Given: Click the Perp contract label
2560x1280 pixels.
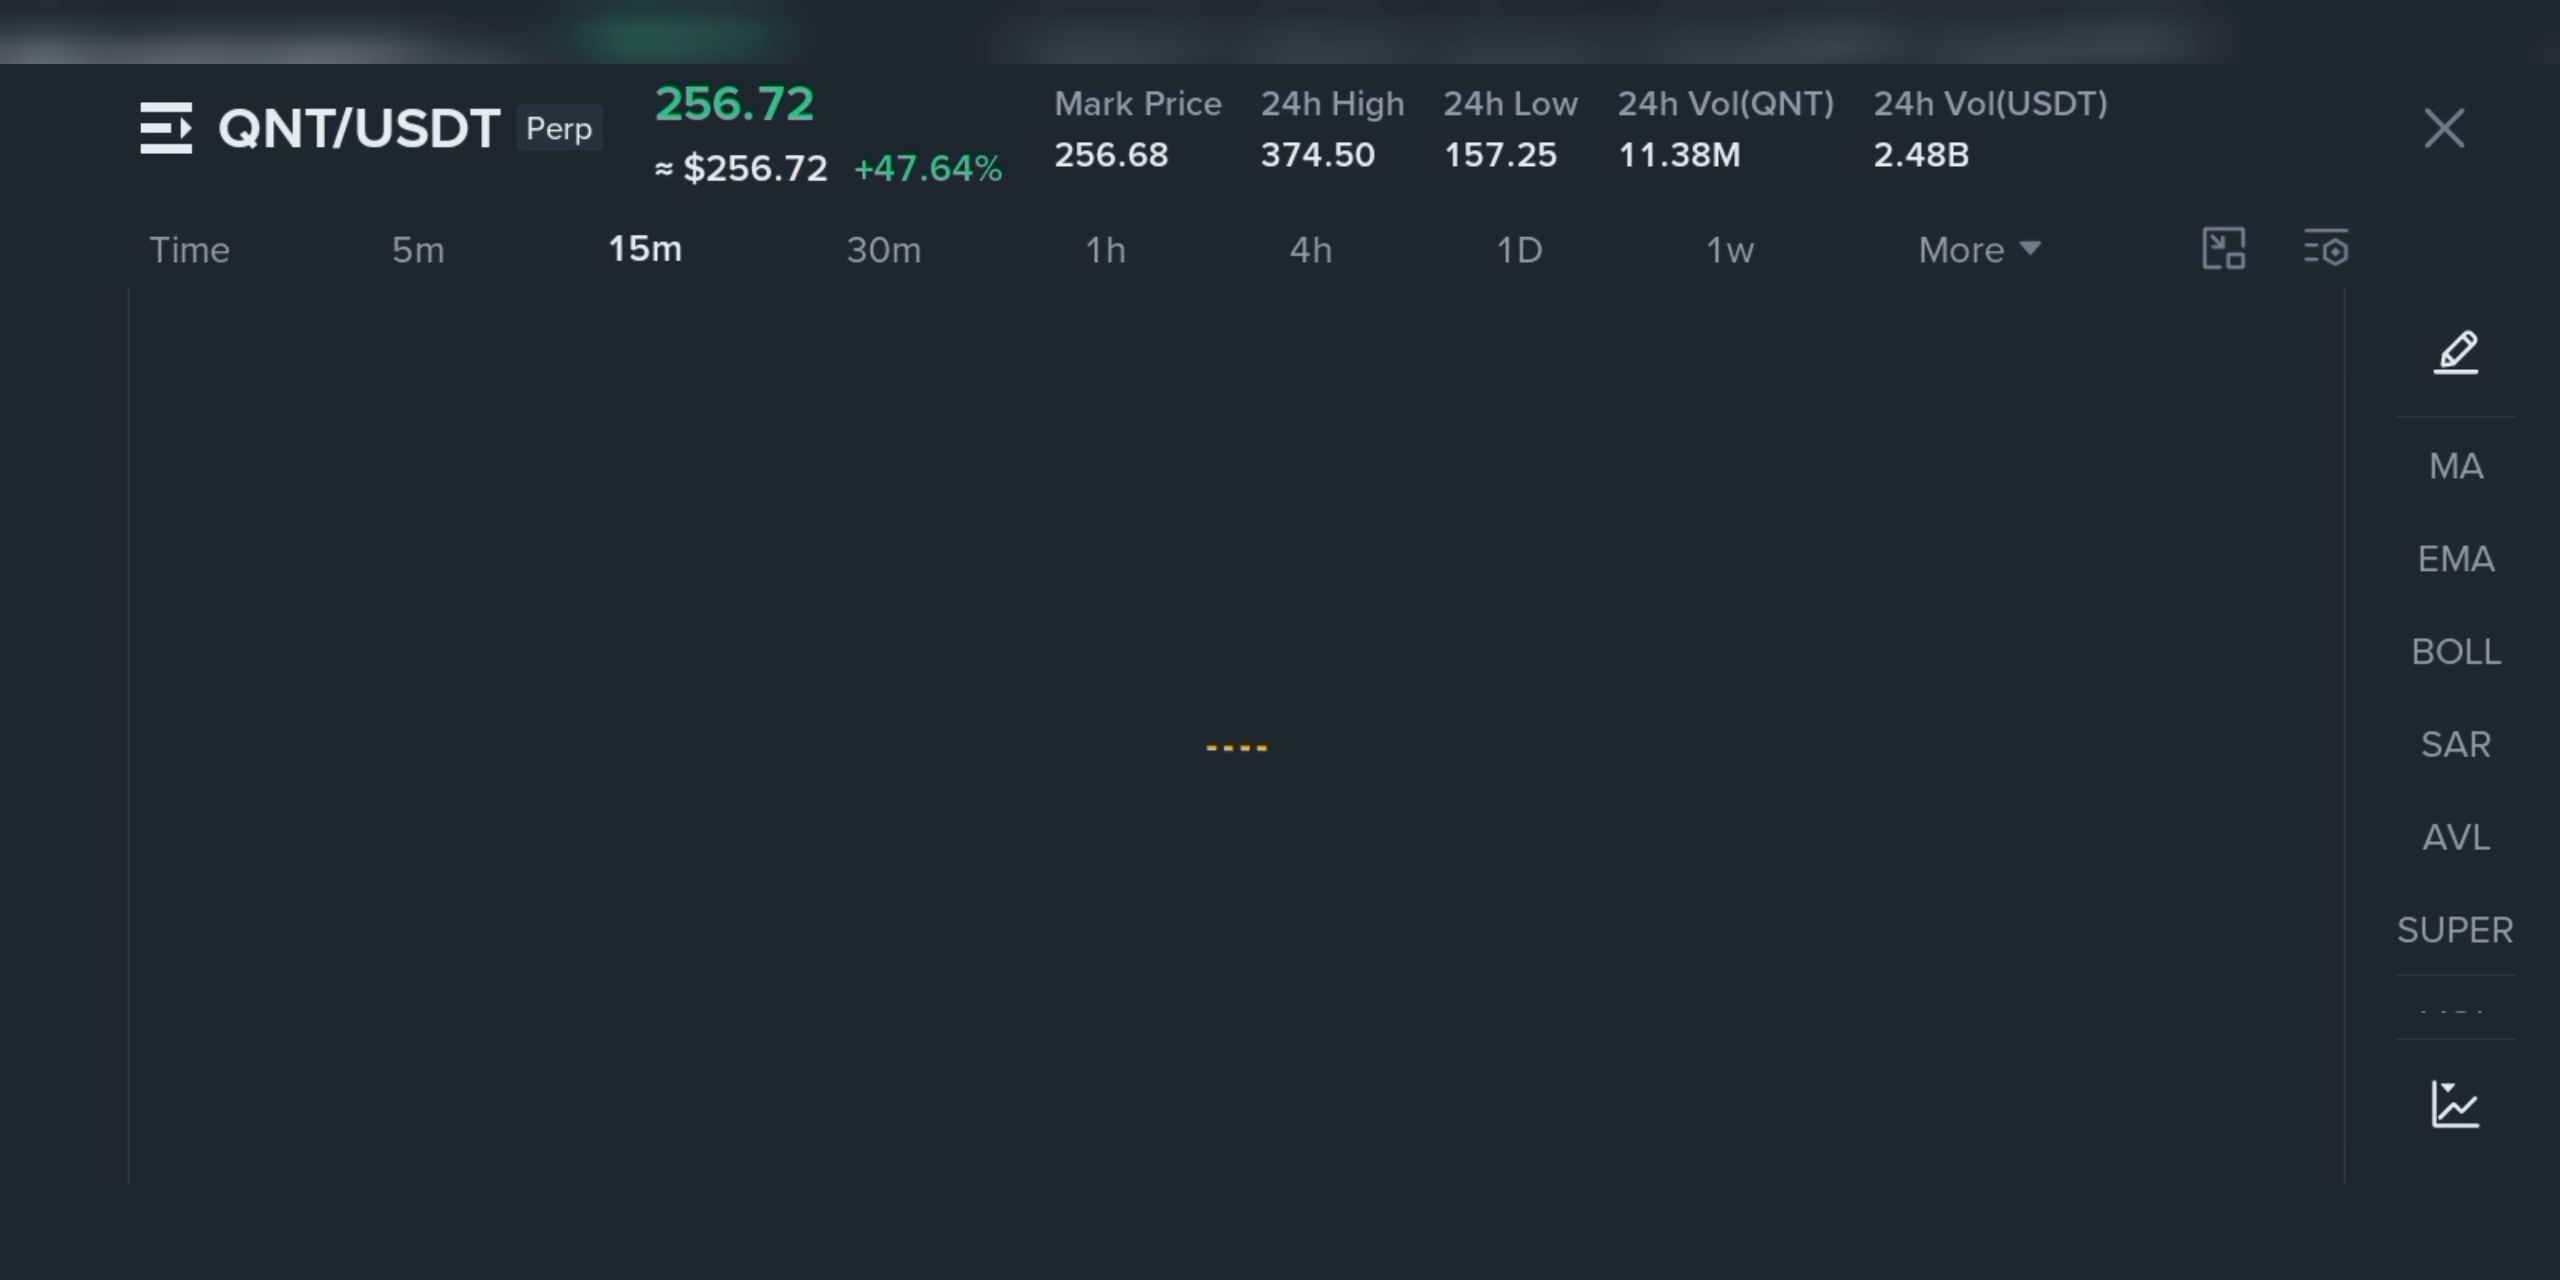Looking at the screenshot, I should [x=559, y=128].
